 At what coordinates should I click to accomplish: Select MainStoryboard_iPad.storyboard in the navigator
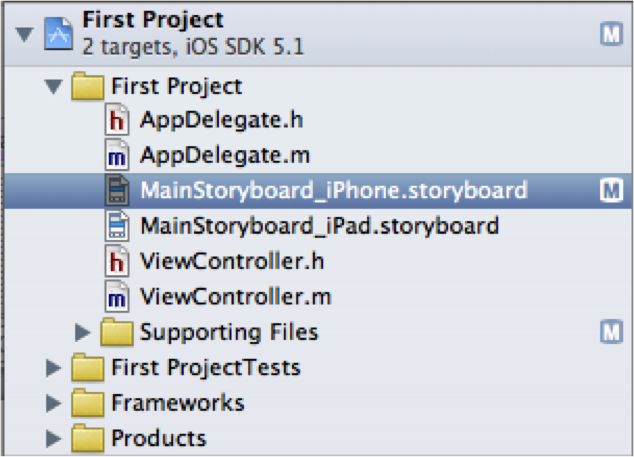pyautogui.click(x=319, y=225)
